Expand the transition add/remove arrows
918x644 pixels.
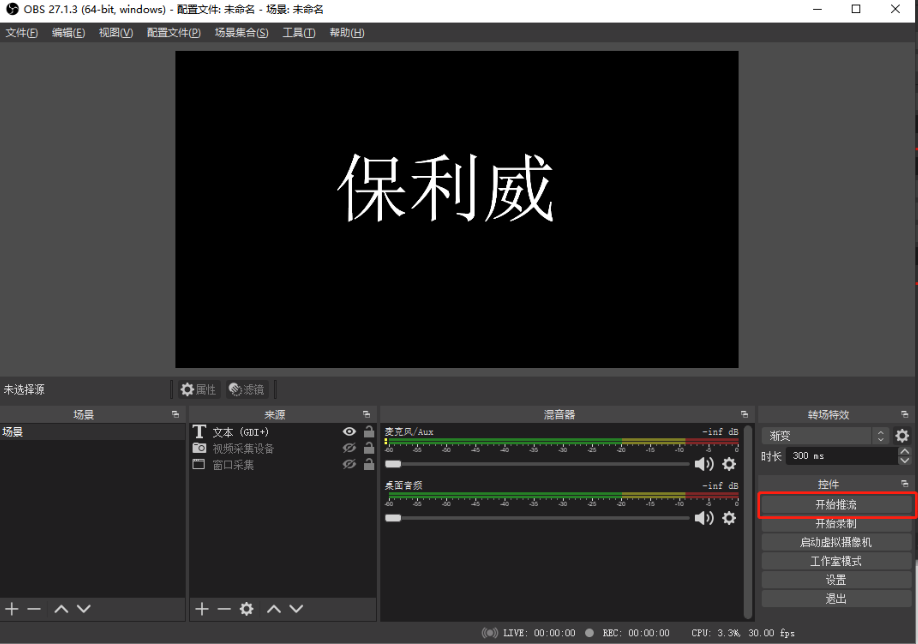click(880, 435)
